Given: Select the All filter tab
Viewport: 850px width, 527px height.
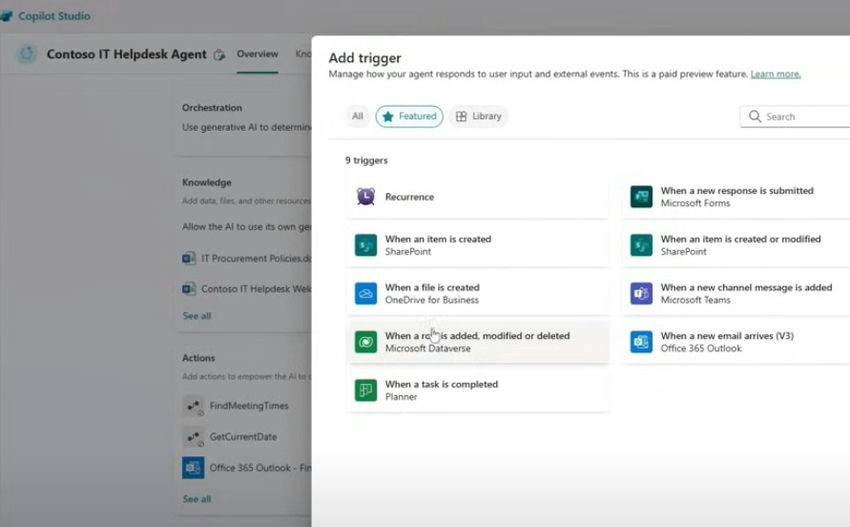Looking at the screenshot, I should (357, 116).
